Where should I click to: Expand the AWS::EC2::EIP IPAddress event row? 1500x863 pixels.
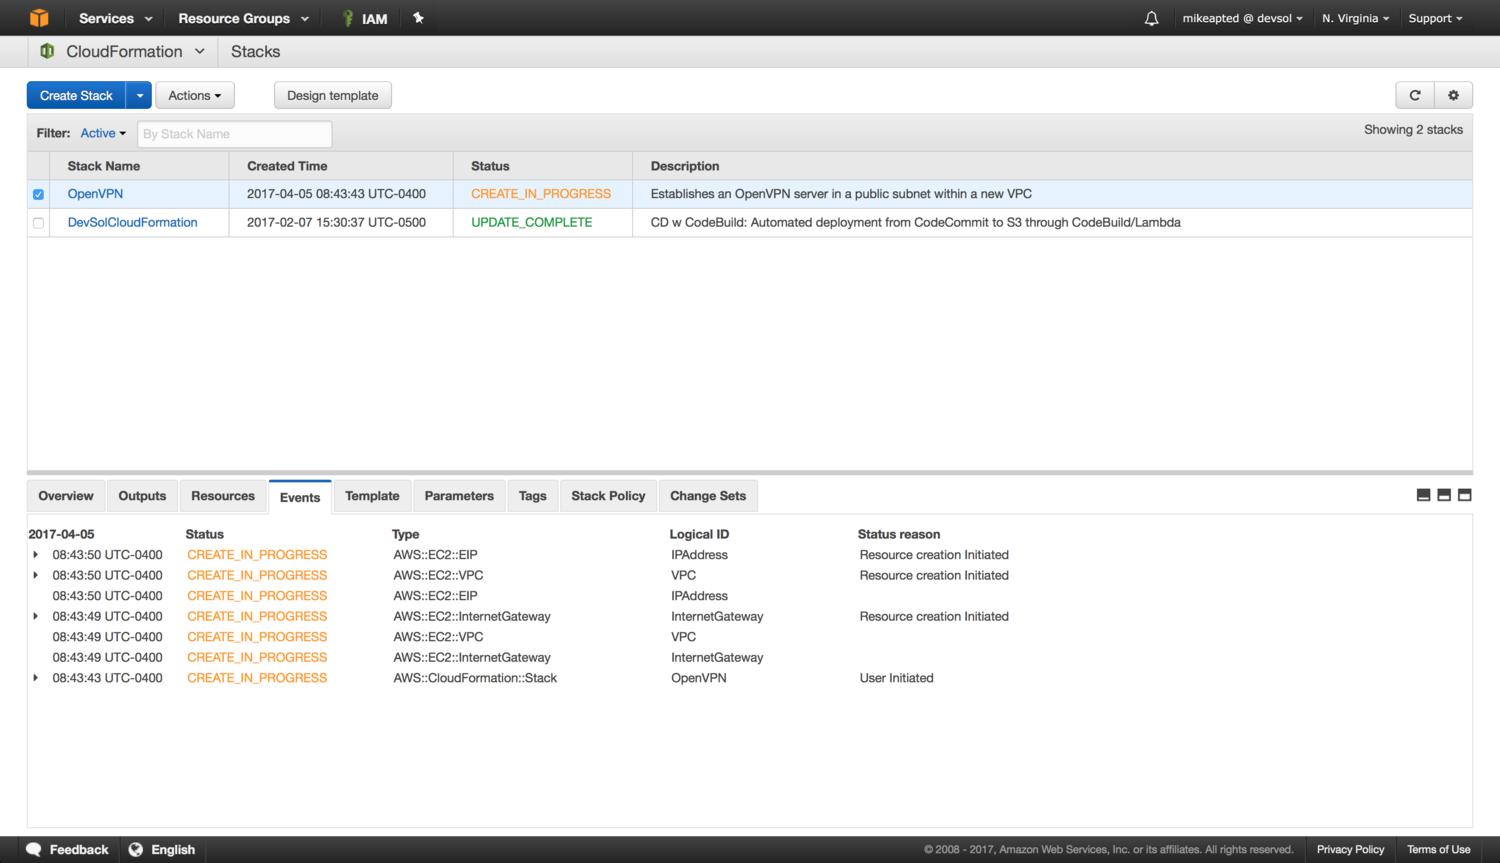point(36,555)
